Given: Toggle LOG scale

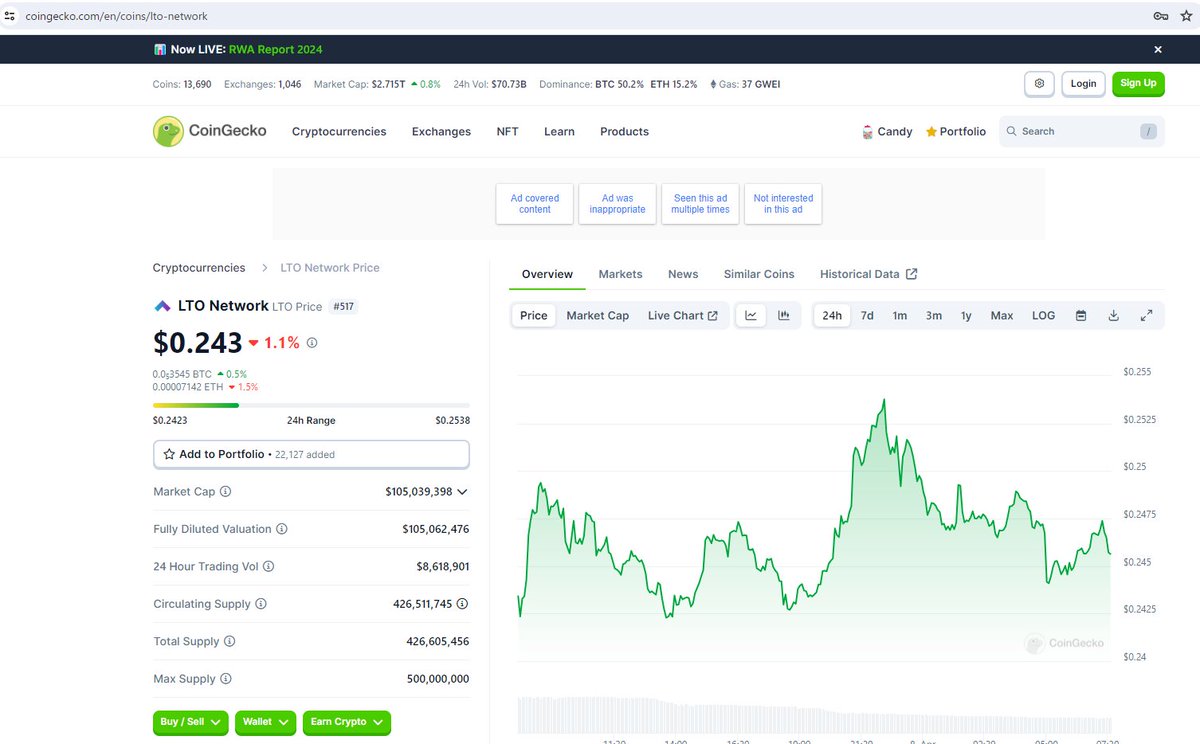Looking at the screenshot, I should coord(1043,315).
